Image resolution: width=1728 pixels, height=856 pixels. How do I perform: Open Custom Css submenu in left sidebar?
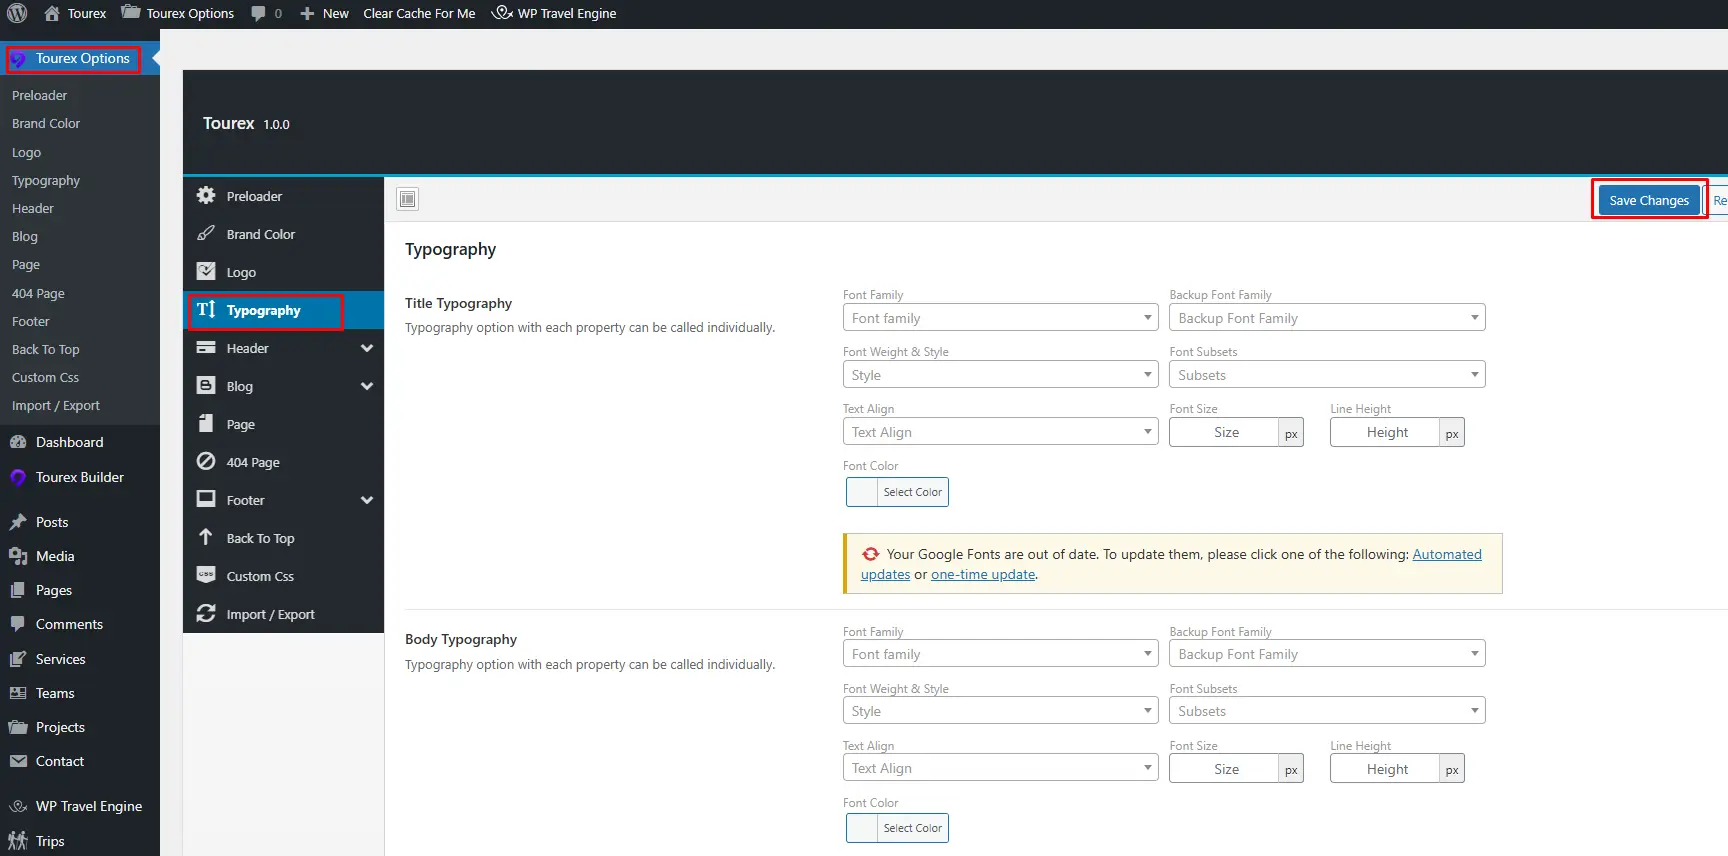click(x=45, y=377)
